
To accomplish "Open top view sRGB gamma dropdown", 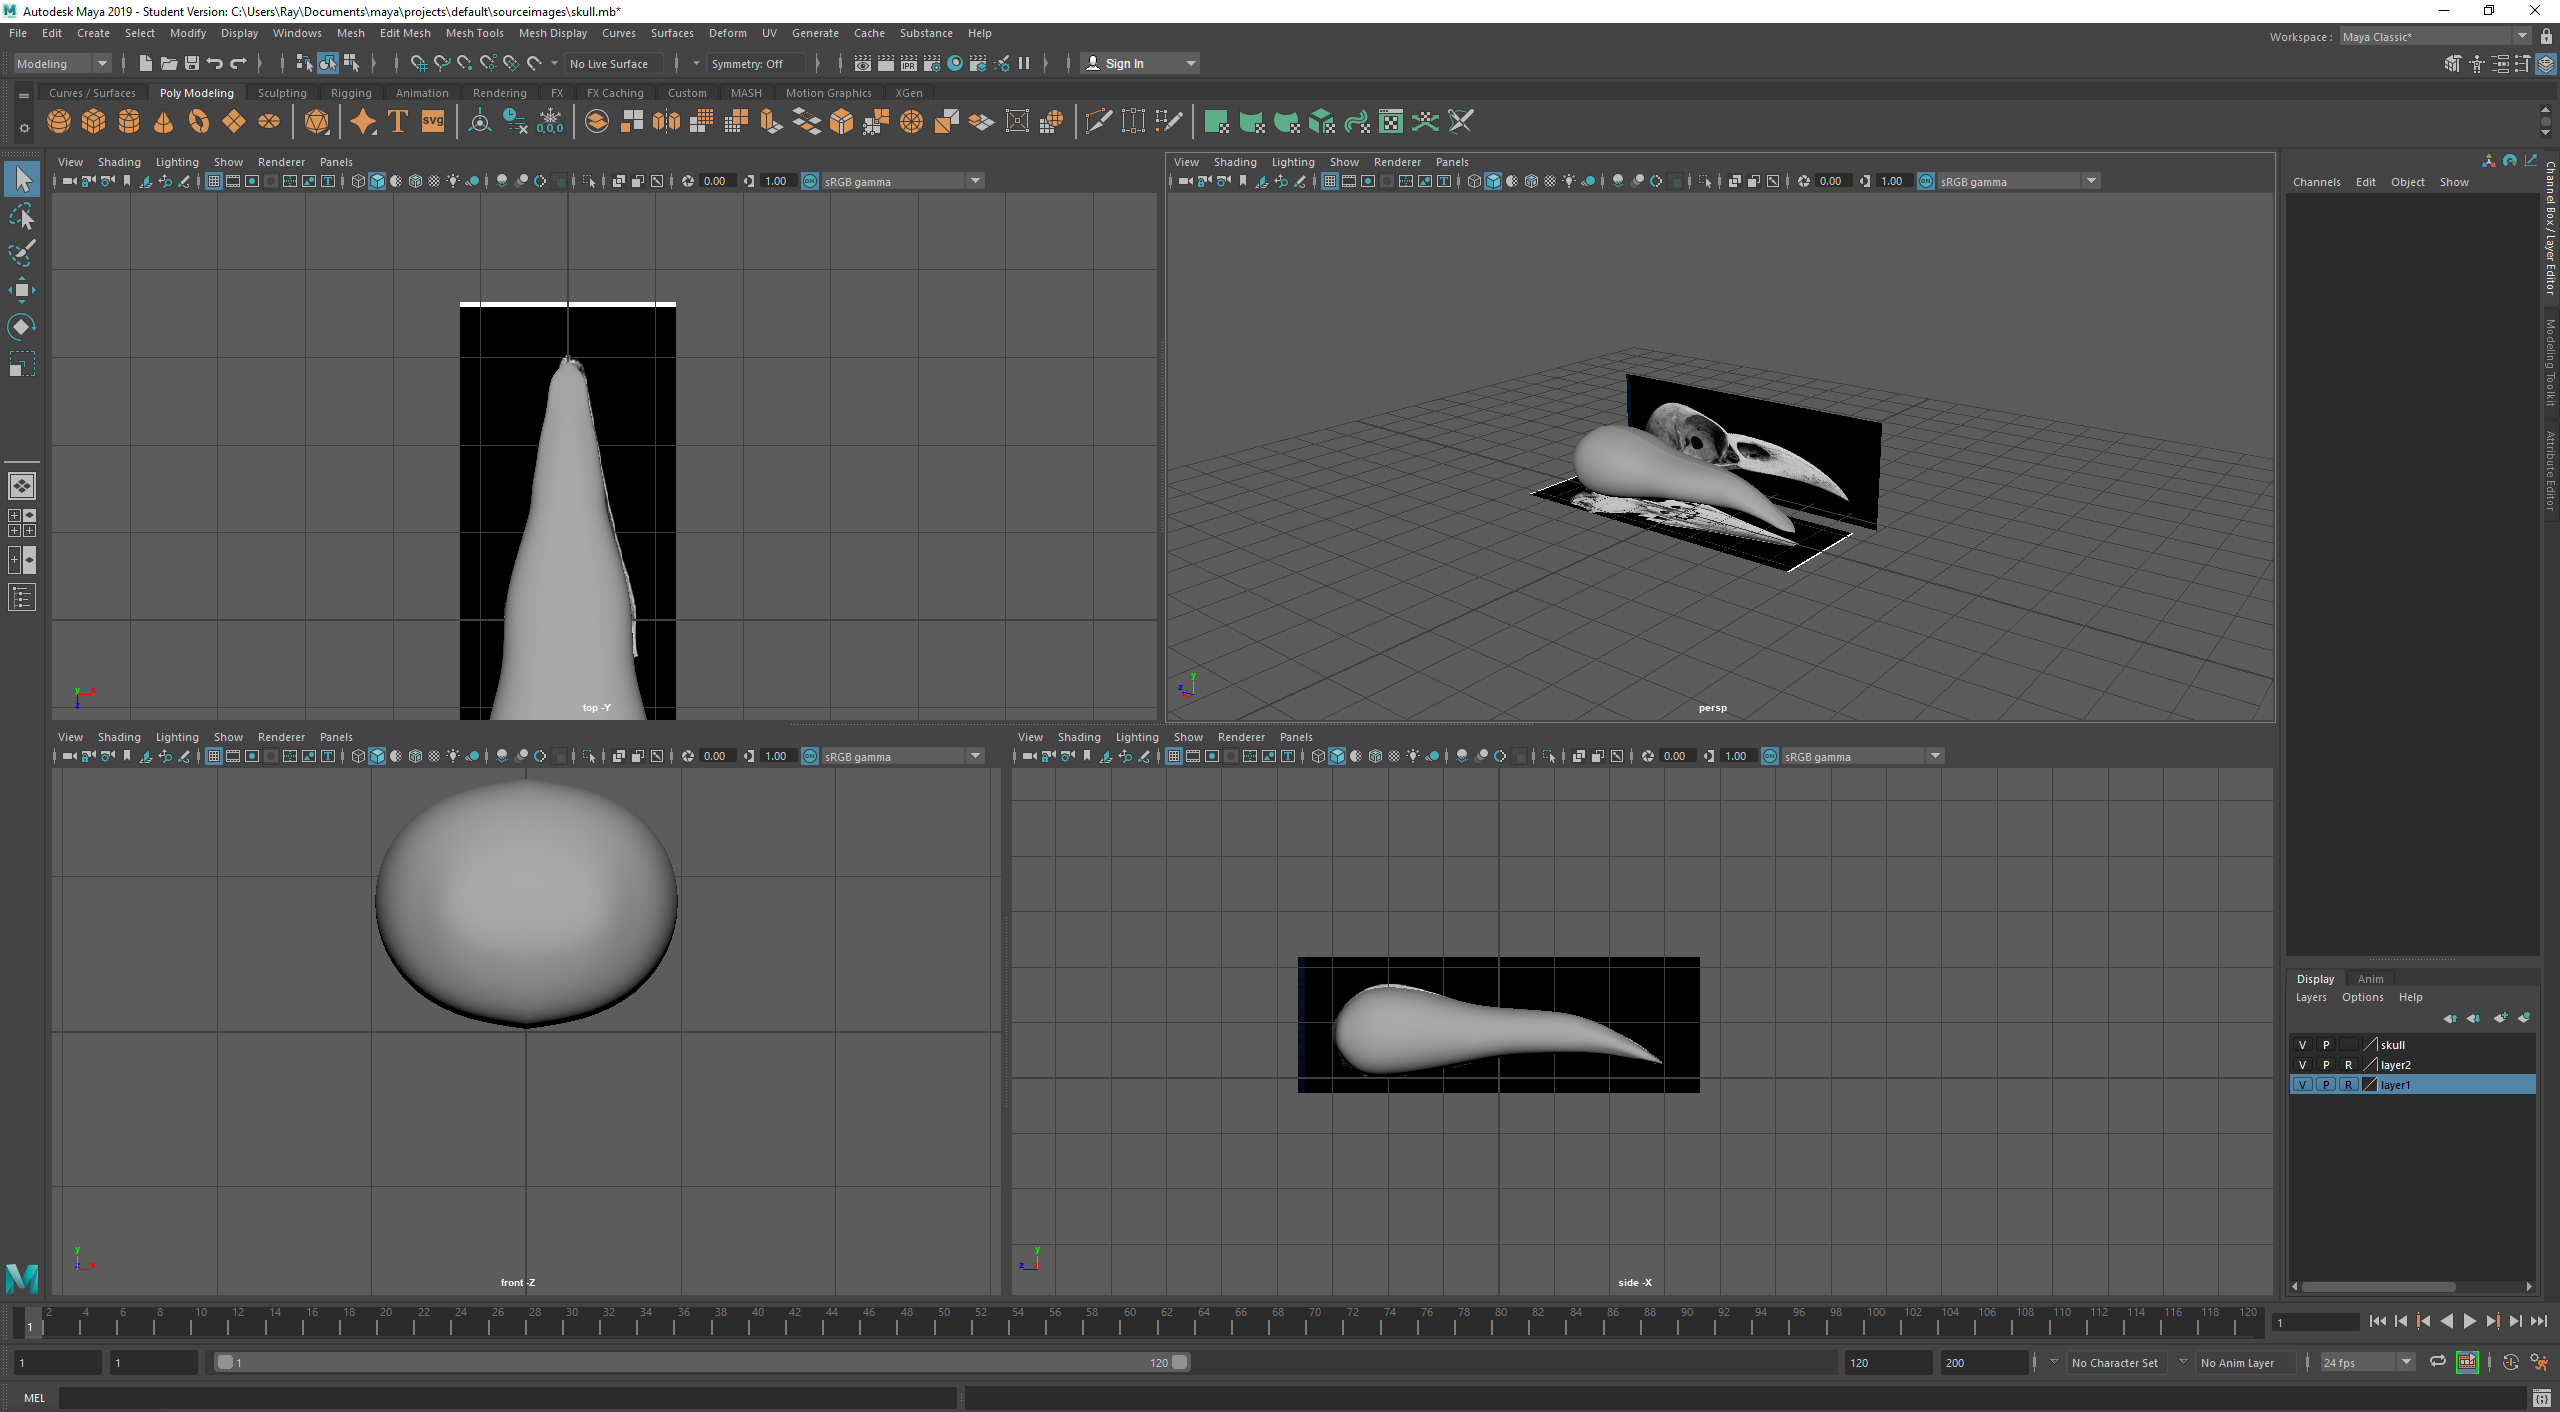I will click(x=903, y=182).
